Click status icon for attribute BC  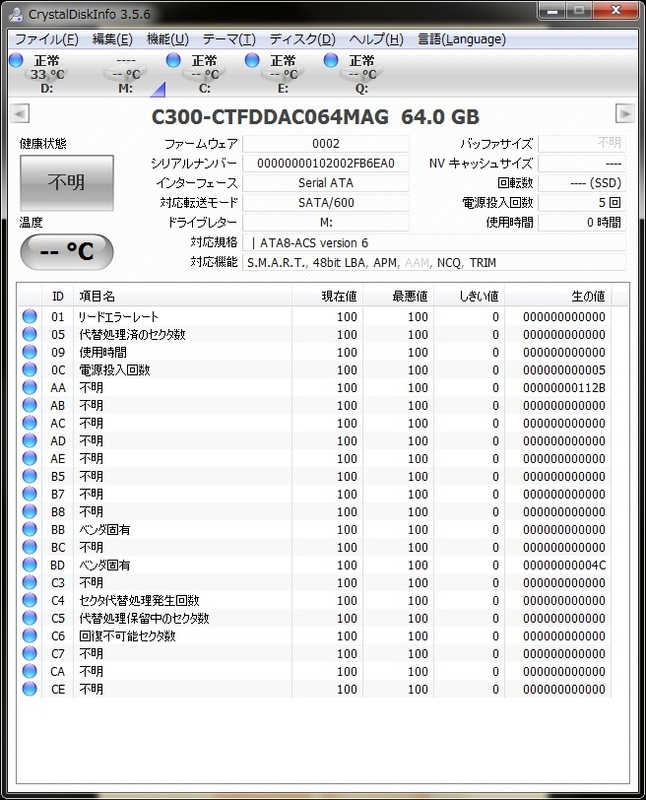[x=30, y=547]
